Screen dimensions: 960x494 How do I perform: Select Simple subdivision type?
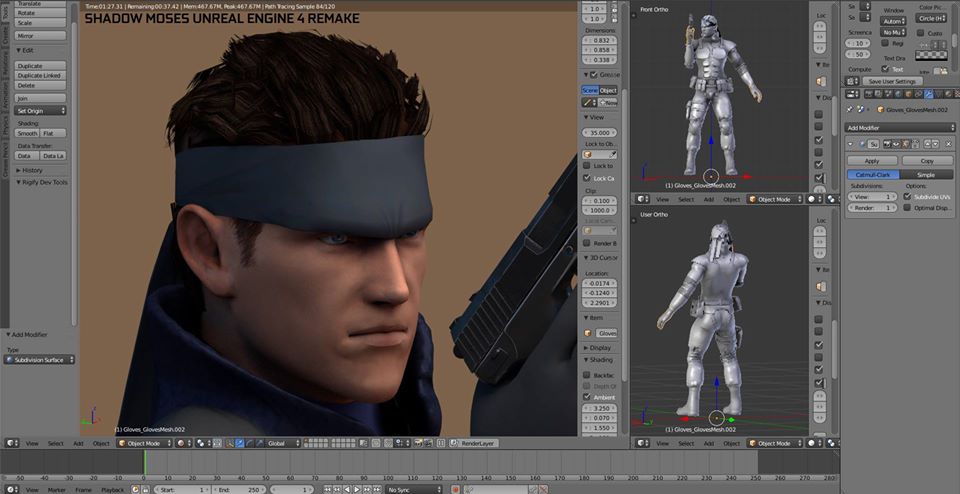(x=926, y=174)
